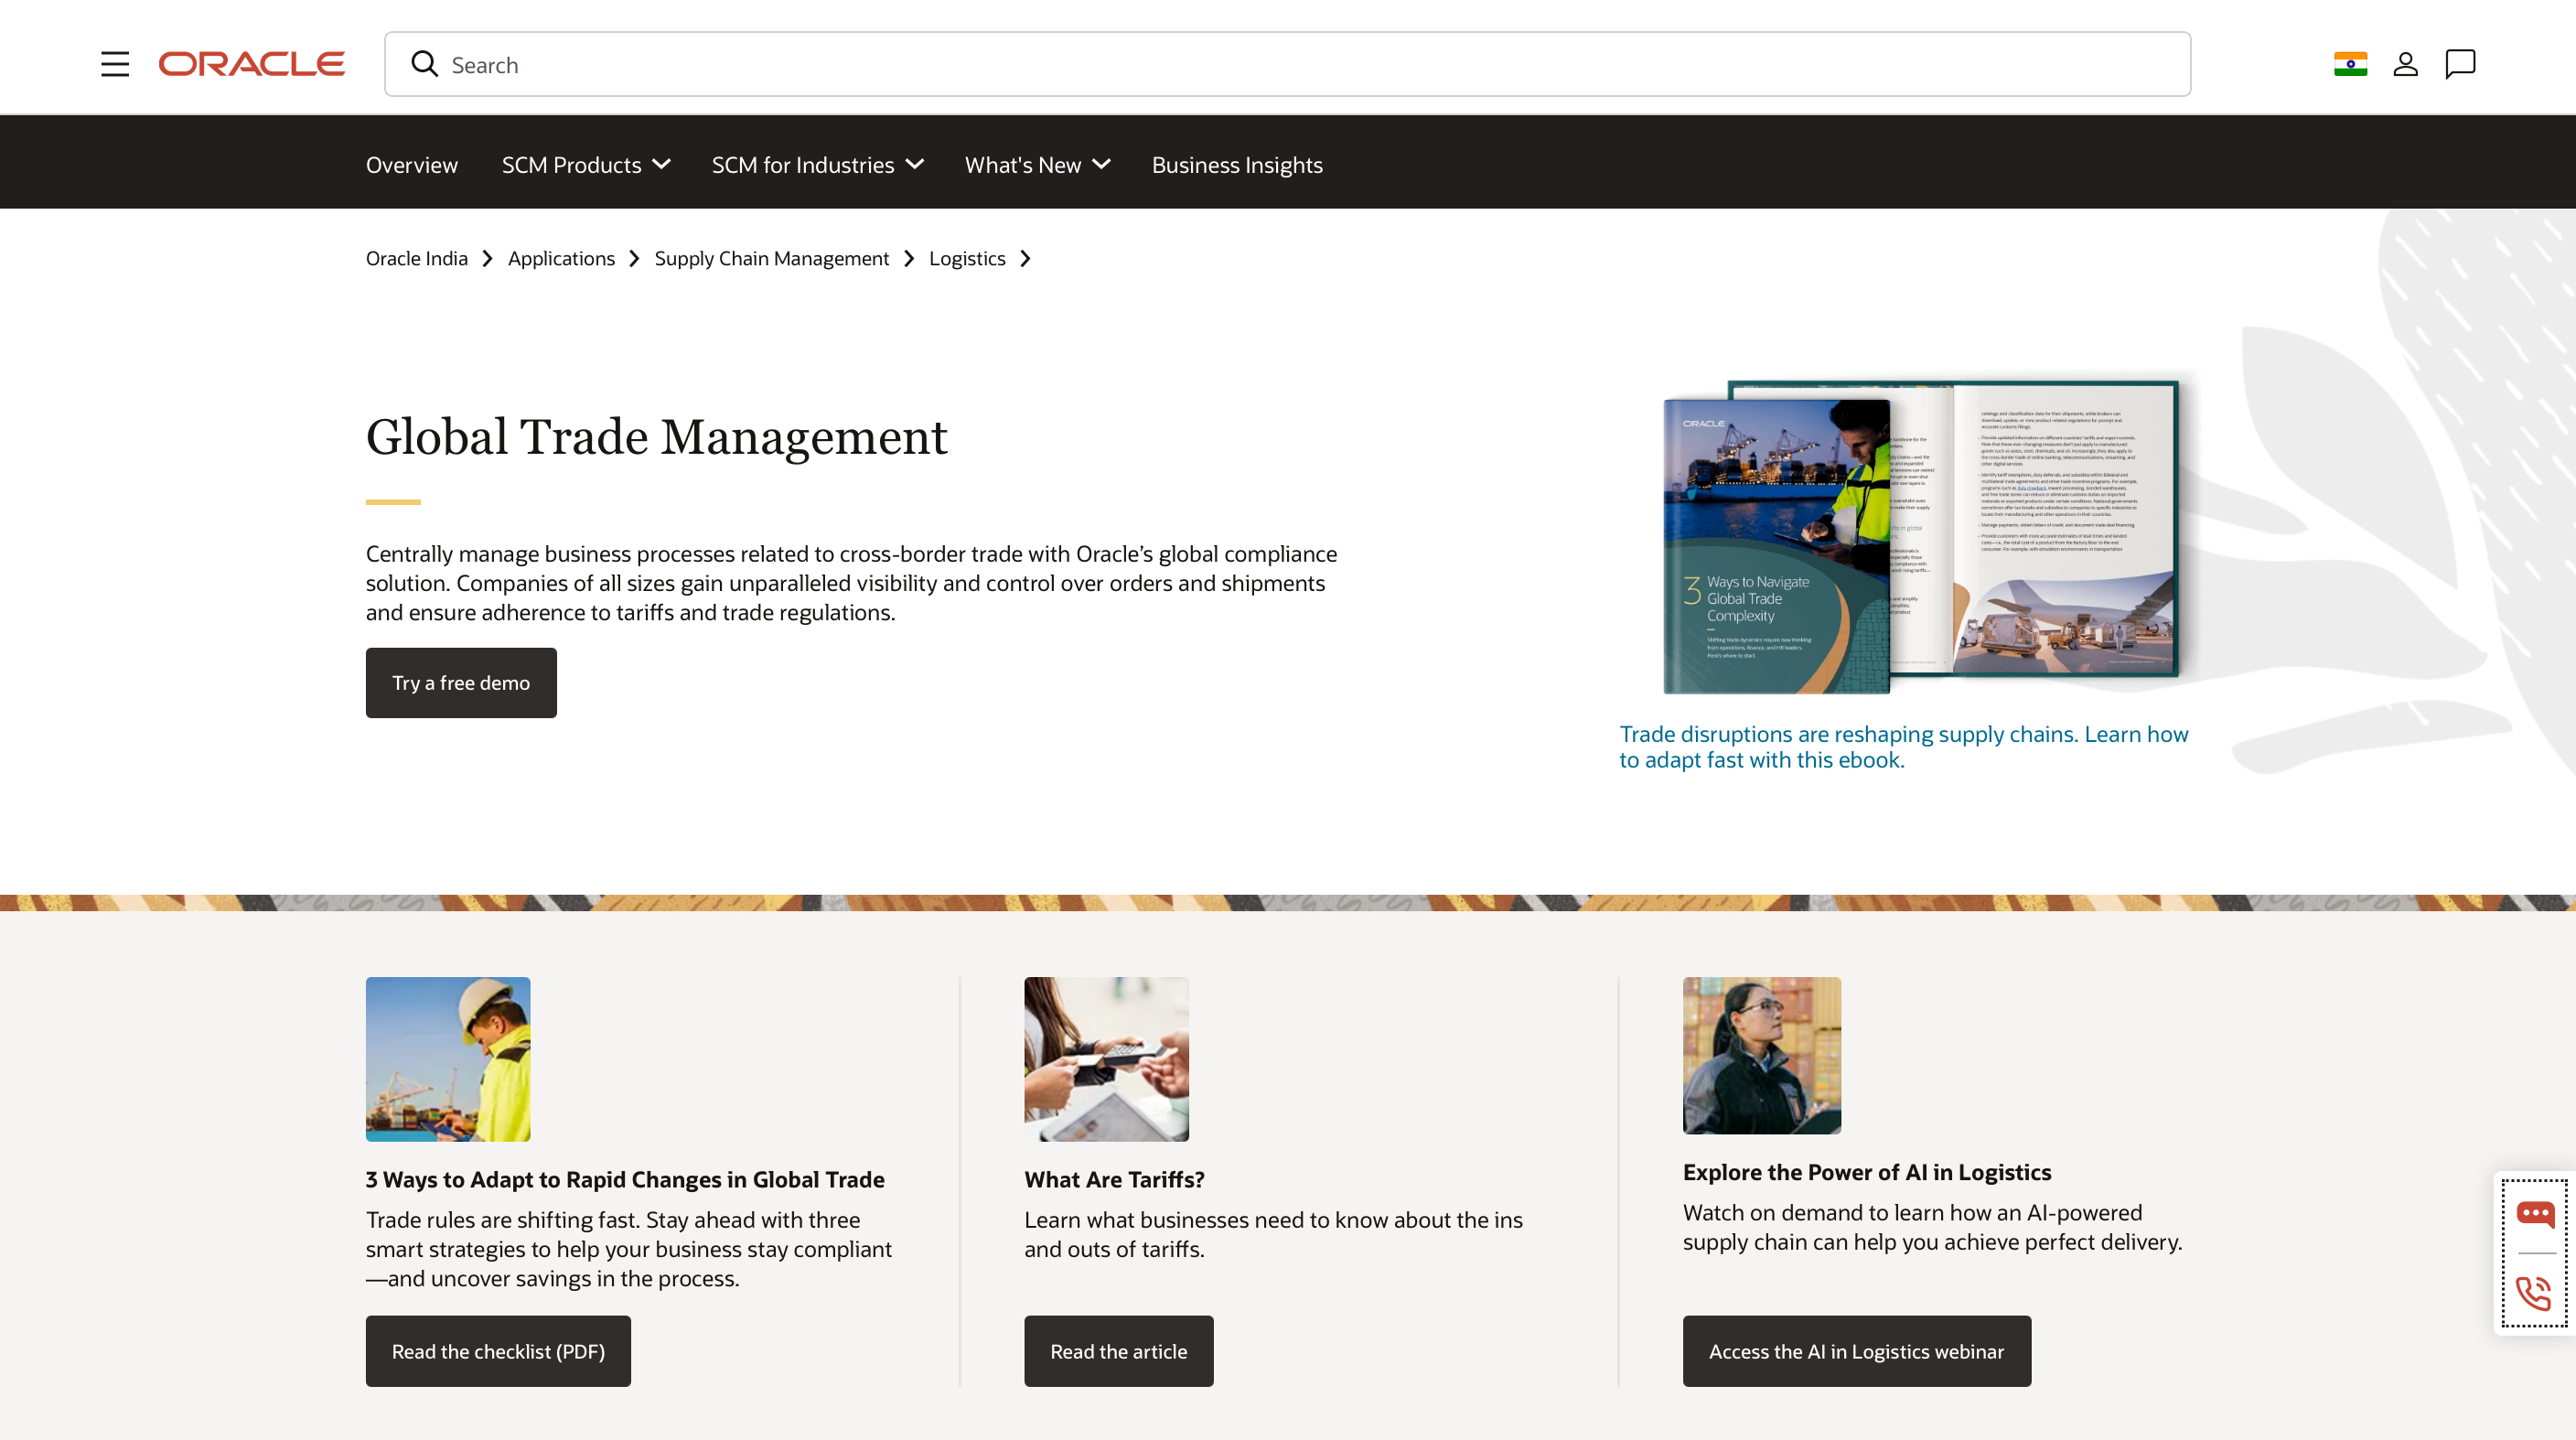Click '3 Ways to Adapt' heading

click(x=625, y=1179)
